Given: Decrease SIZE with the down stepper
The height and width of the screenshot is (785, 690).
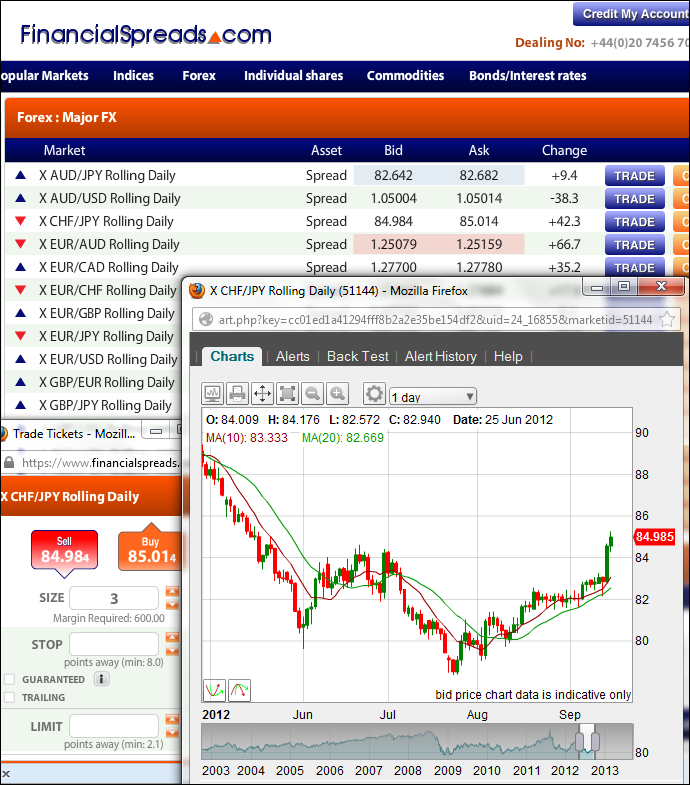Looking at the screenshot, I should pos(172,605).
